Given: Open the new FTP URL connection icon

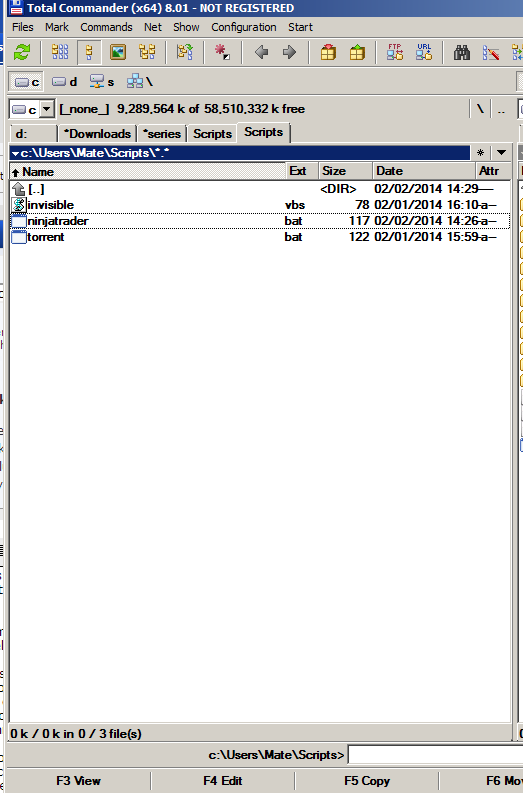Looking at the screenshot, I should [424, 52].
